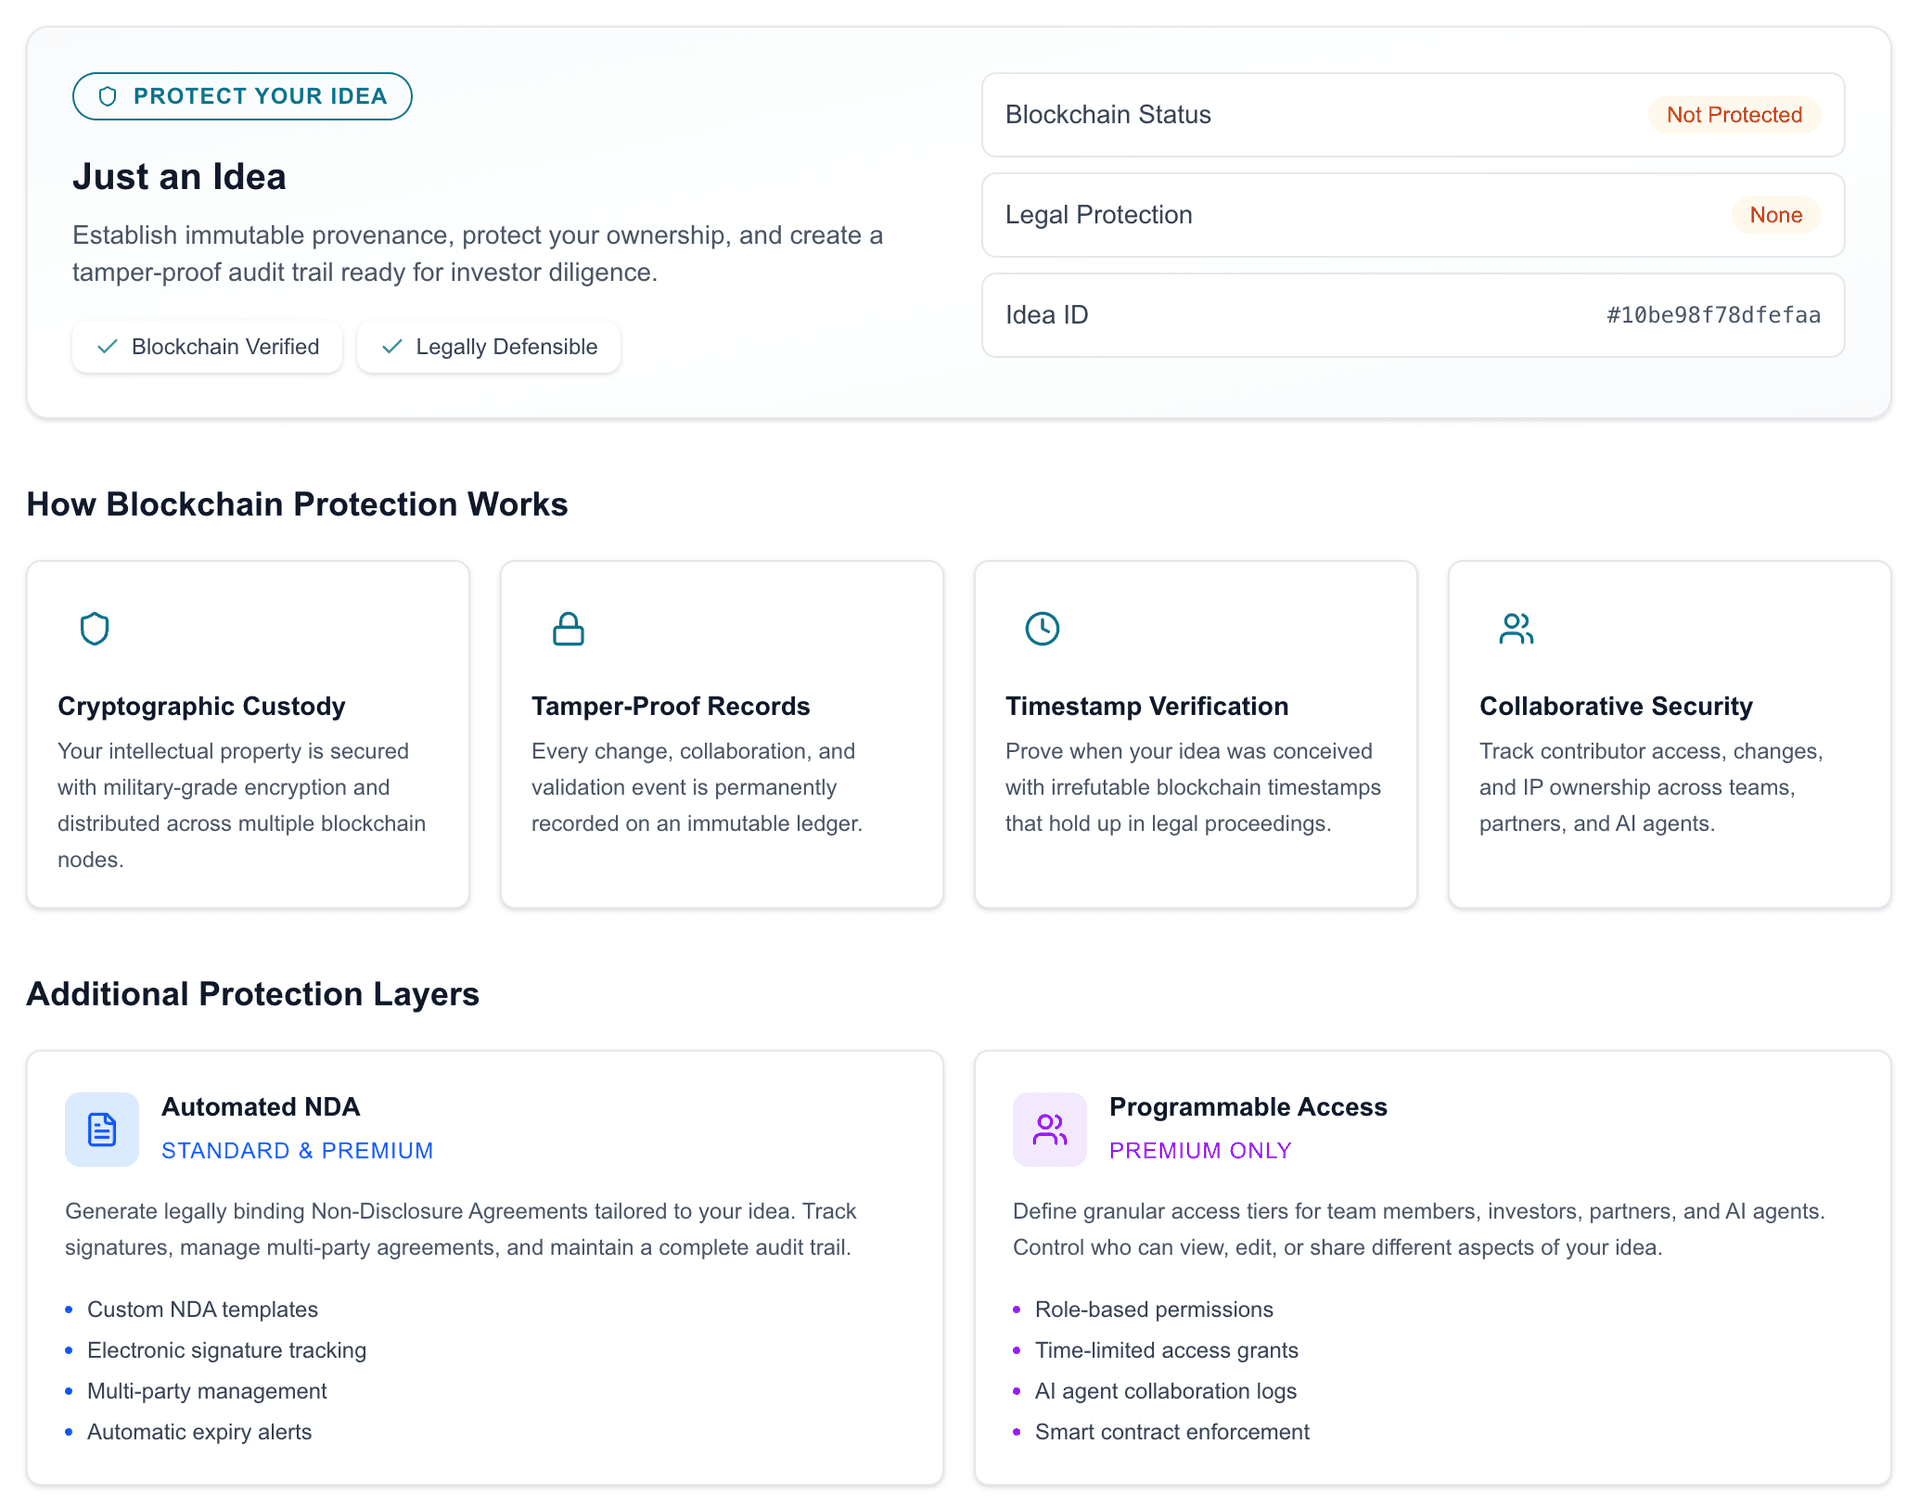Select the PREMIUM ONLY tier label
Viewport: 1920px width, 1506px height.
point(1200,1150)
